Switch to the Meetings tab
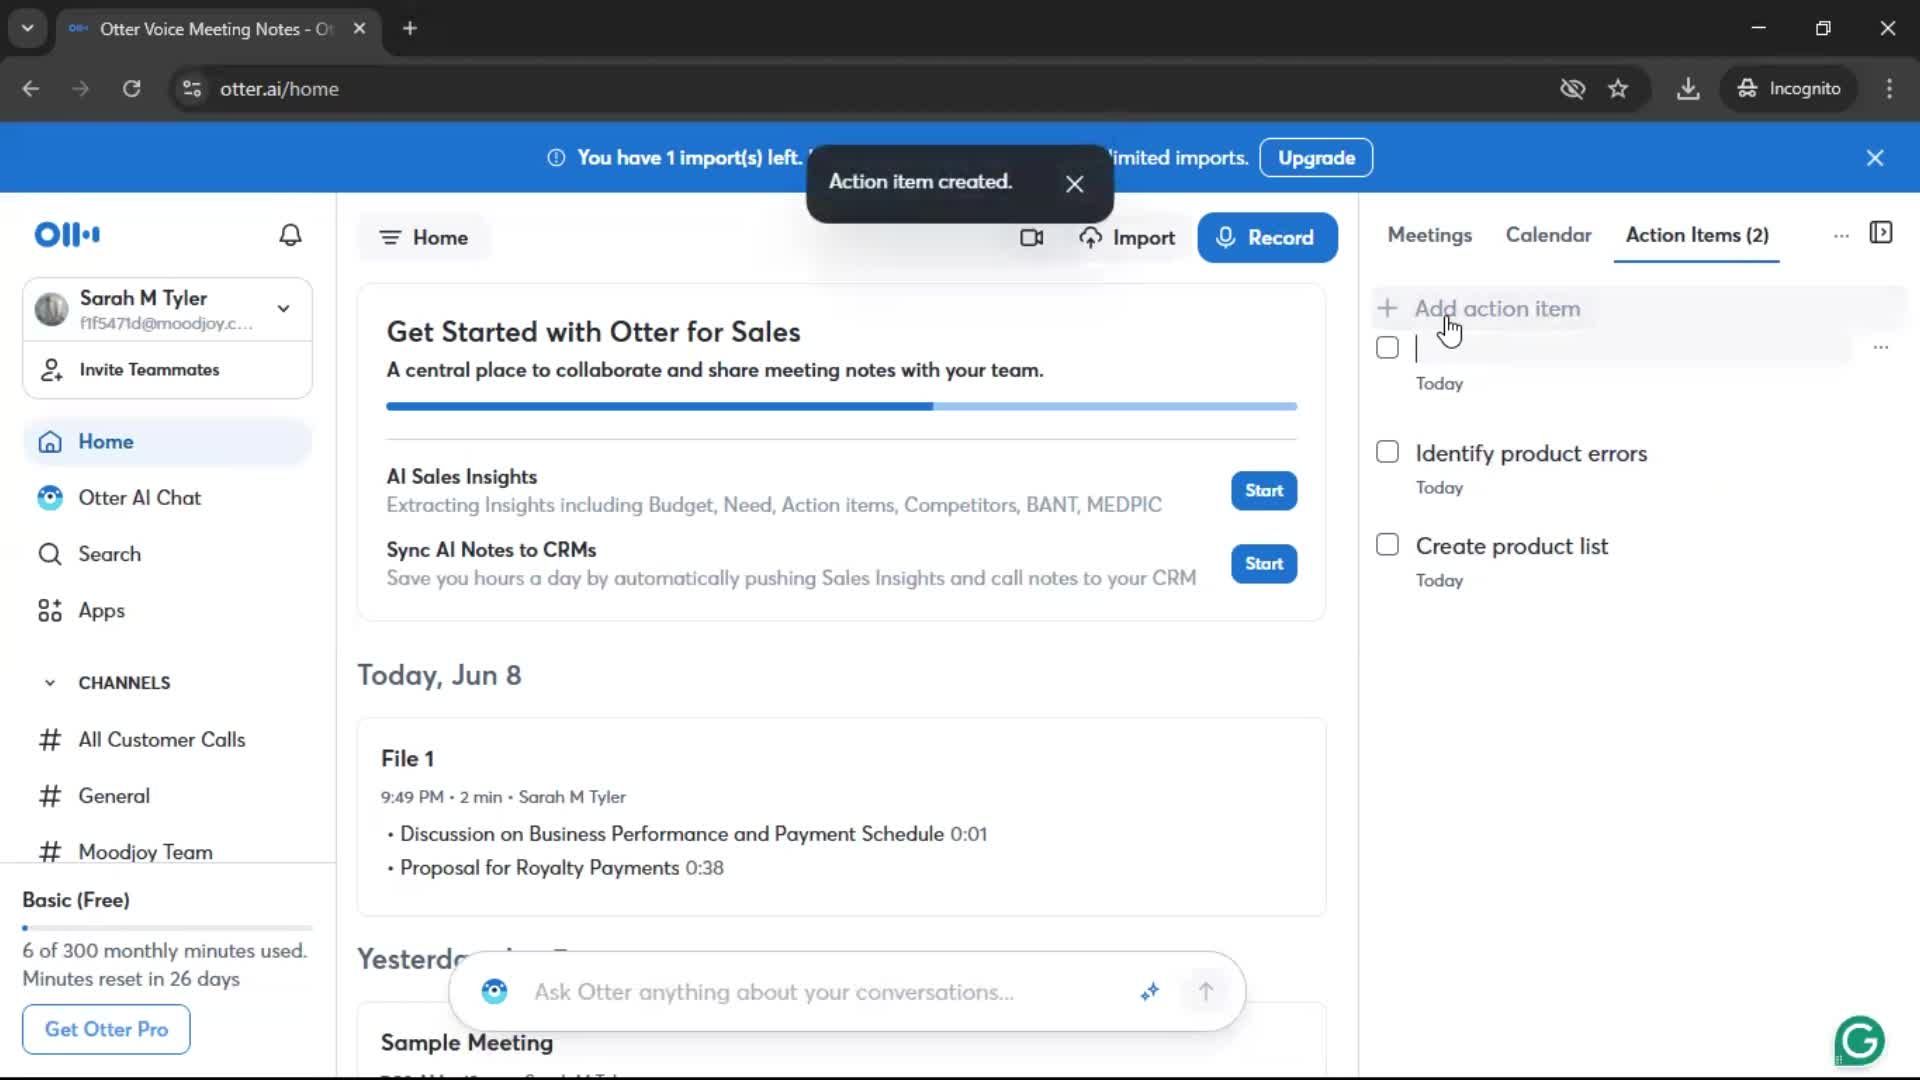Screen dimensions: 1920x1080 point(1429,235)
